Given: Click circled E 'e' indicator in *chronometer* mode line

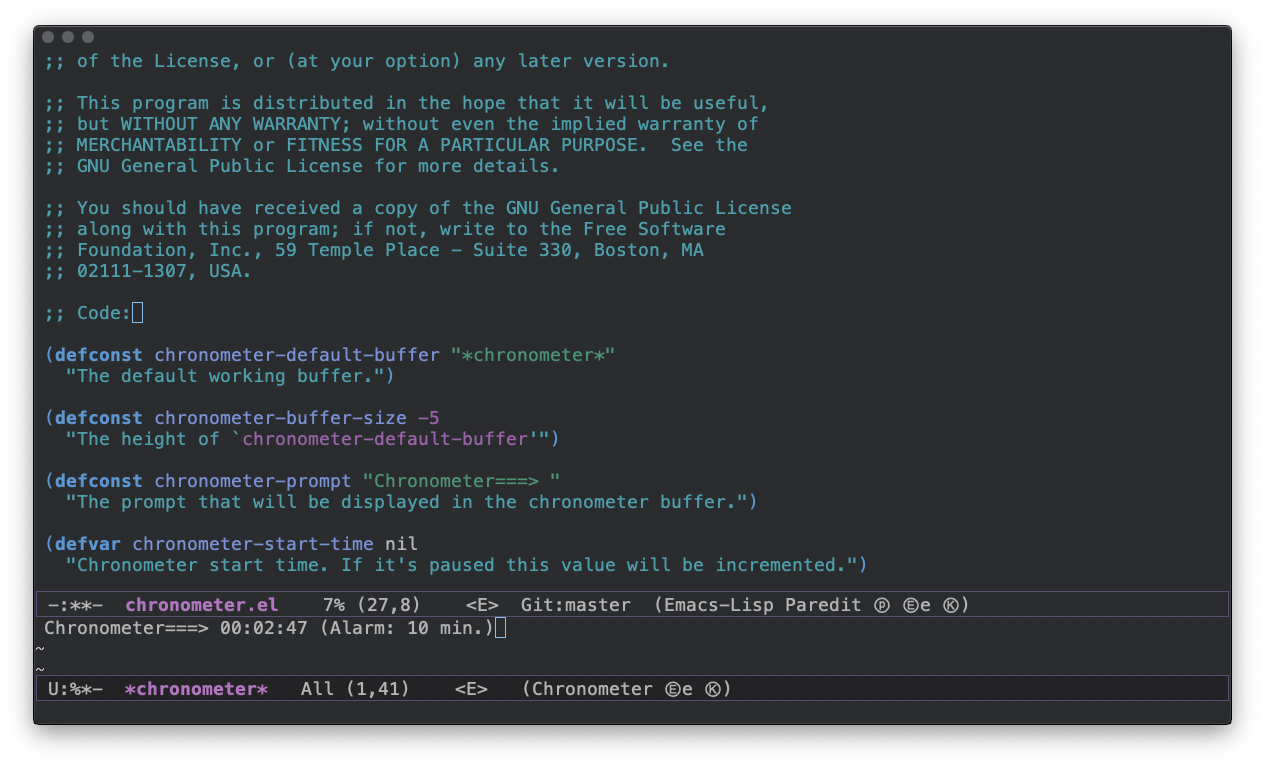Looking at the screenshot, I should pos(678,689).
